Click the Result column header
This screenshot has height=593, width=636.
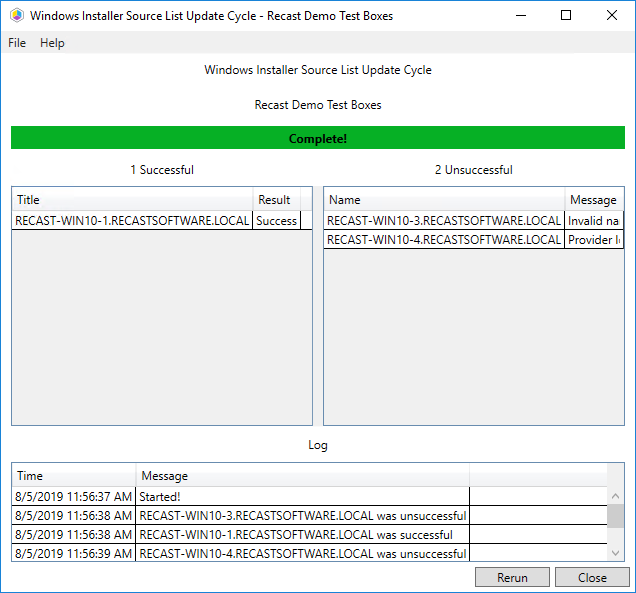tap(277, 200)
